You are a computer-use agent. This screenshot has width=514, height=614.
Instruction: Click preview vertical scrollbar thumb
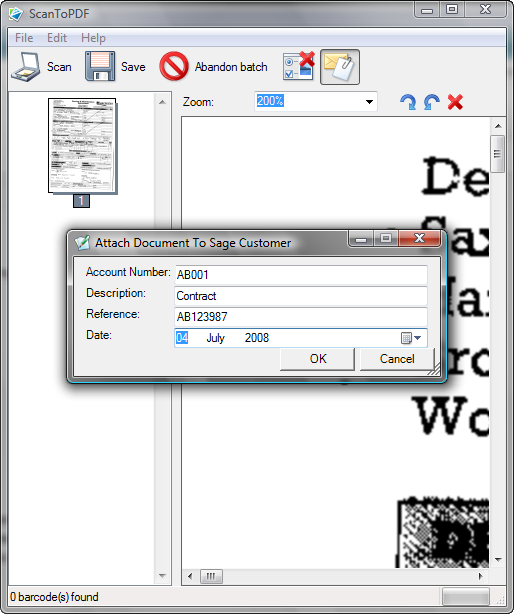tap(498, 154)
